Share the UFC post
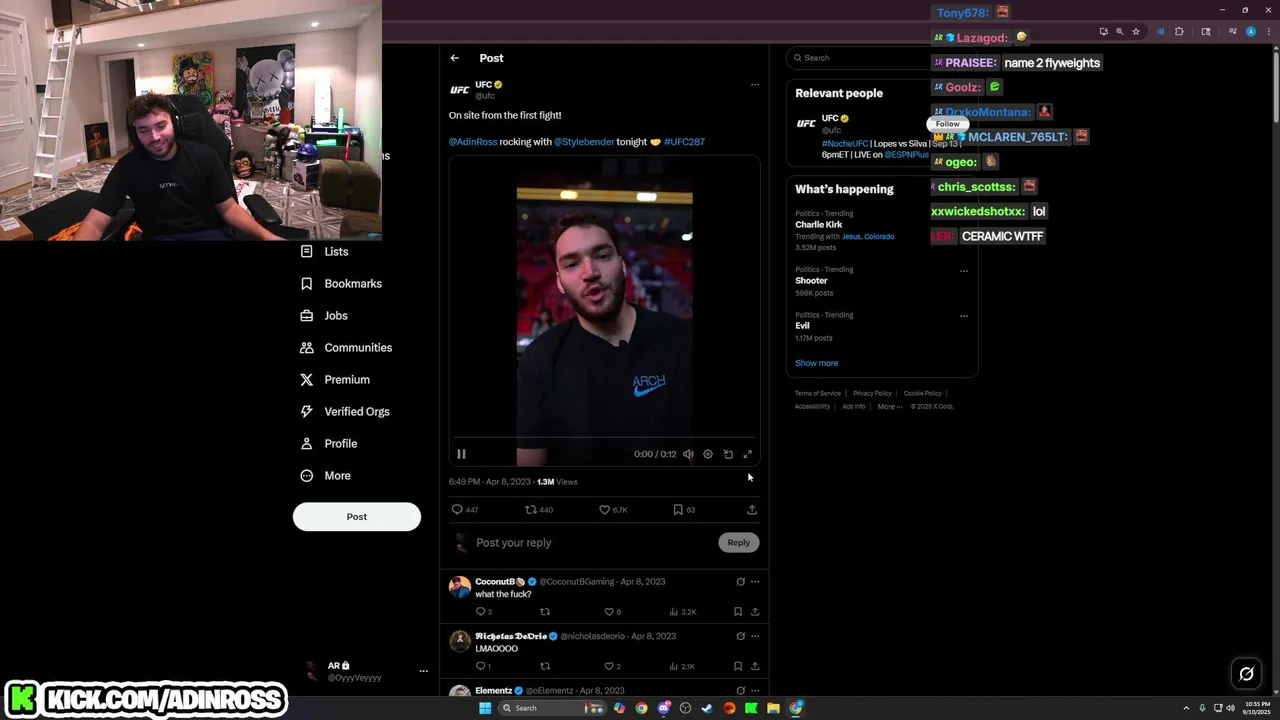This screenshot has height=720, width=1280. pyautogui.click(x=752, y=510)
